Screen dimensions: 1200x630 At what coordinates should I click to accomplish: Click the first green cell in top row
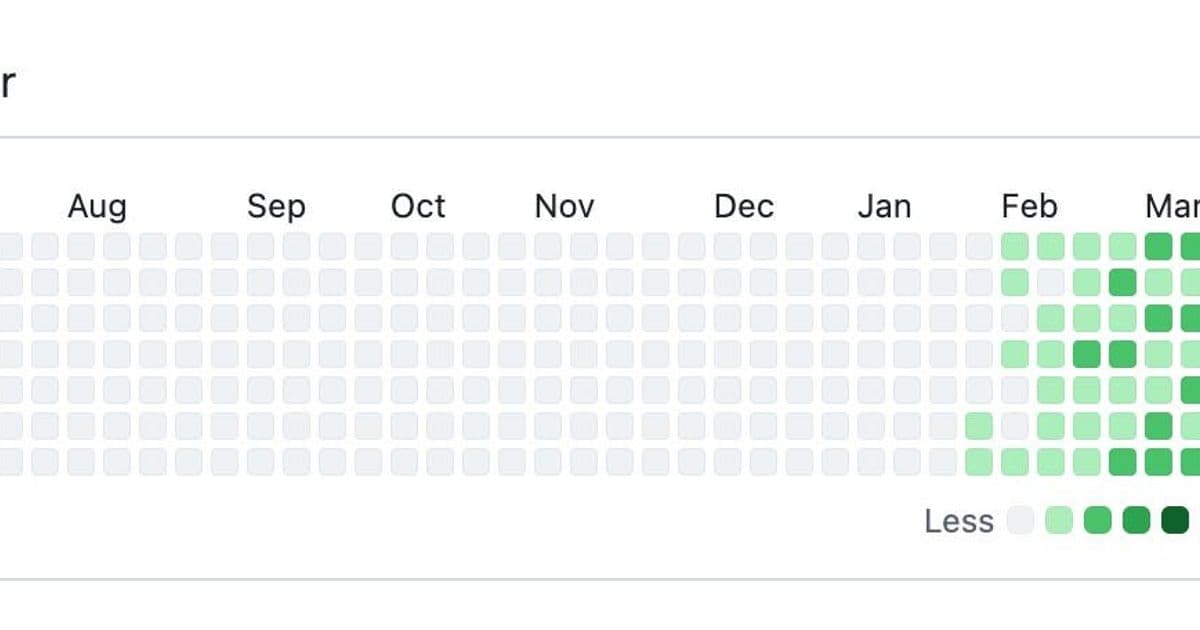tap(1015, 246)
